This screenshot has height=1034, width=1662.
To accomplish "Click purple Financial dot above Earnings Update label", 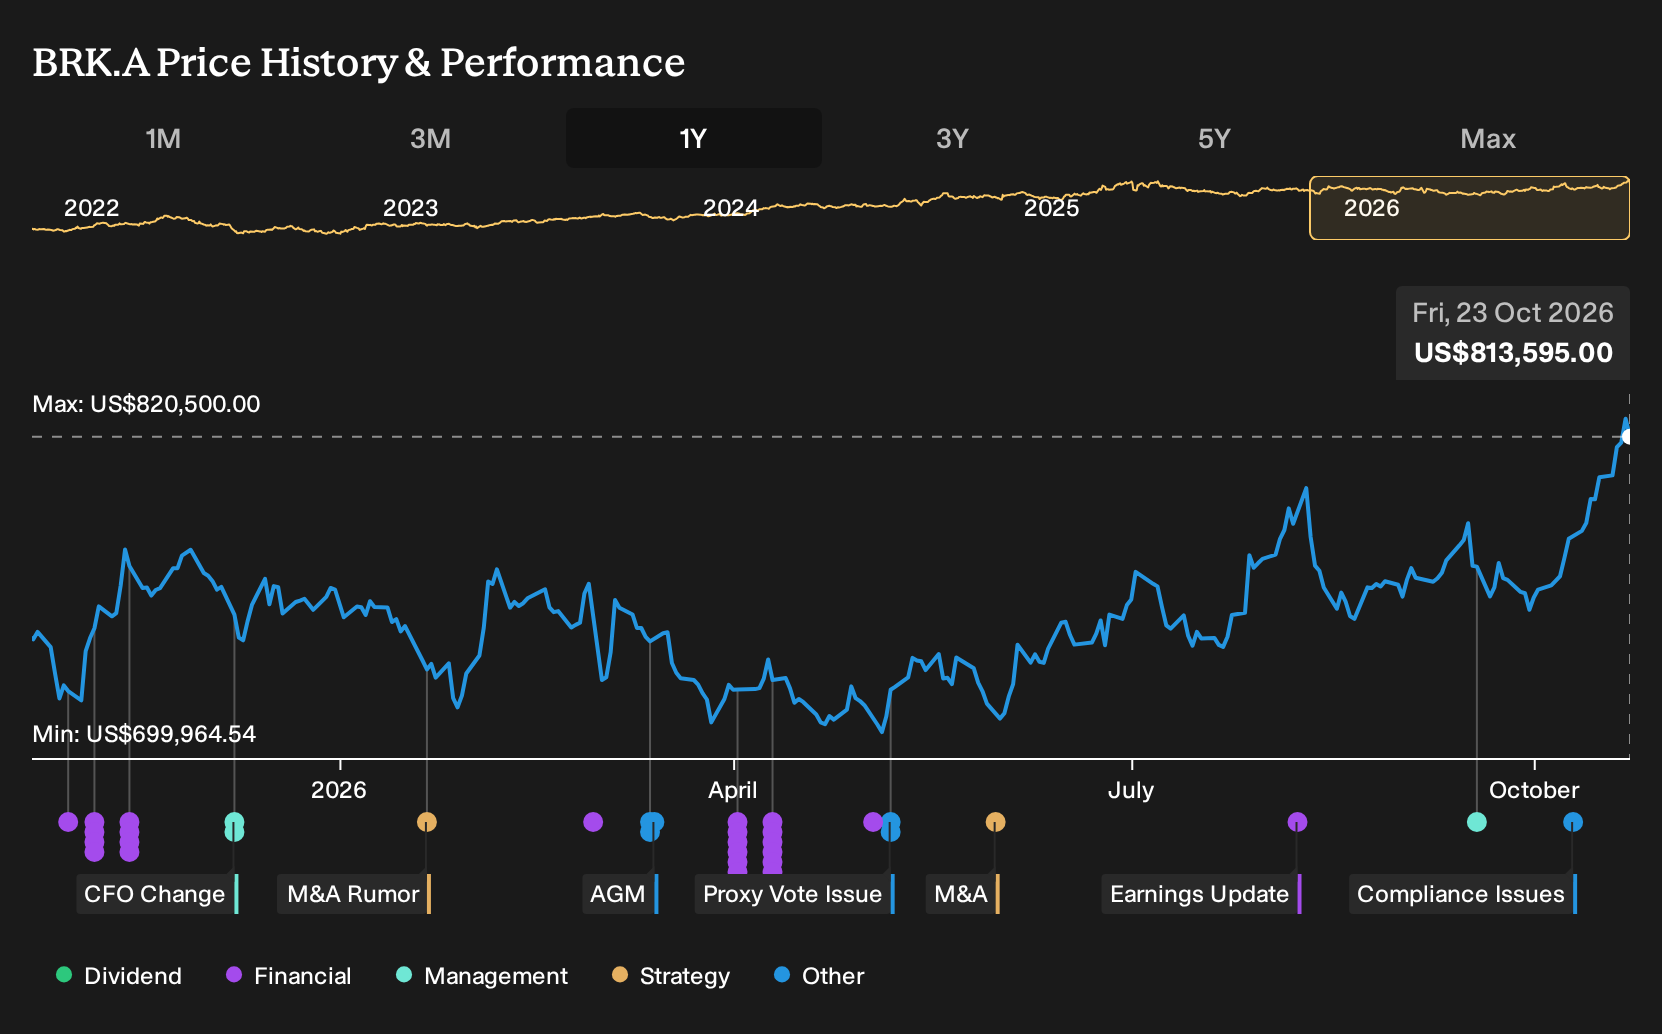I will [x=1297, y=822].
